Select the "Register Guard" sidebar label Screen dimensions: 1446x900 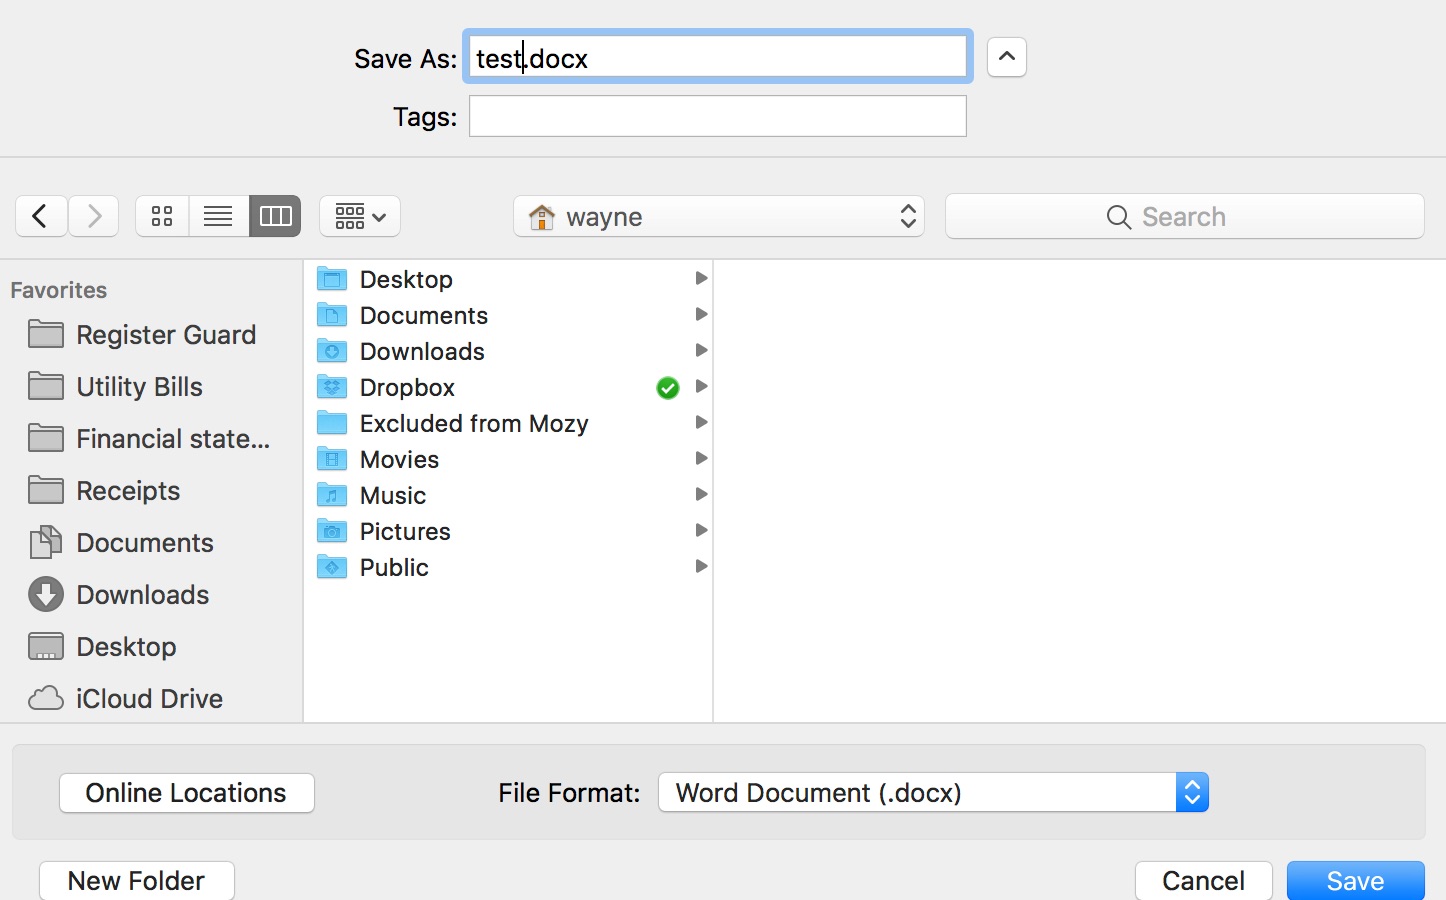point(166,335)
